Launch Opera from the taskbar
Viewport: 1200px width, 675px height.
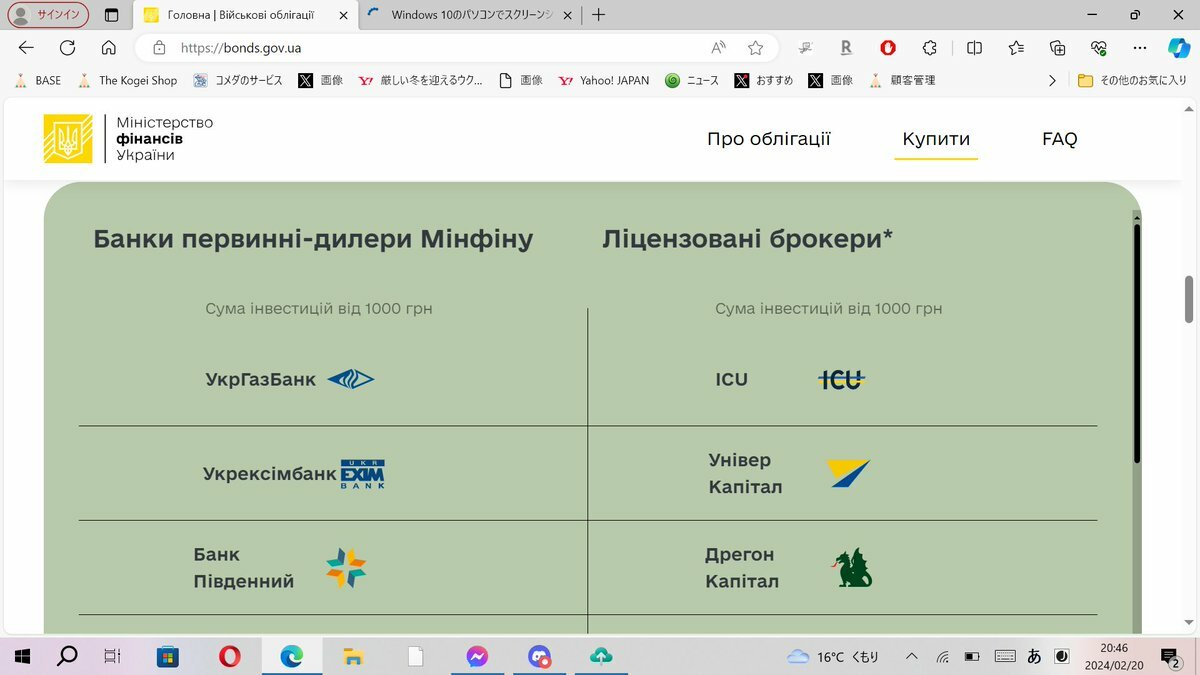click(x=229, y=656)
